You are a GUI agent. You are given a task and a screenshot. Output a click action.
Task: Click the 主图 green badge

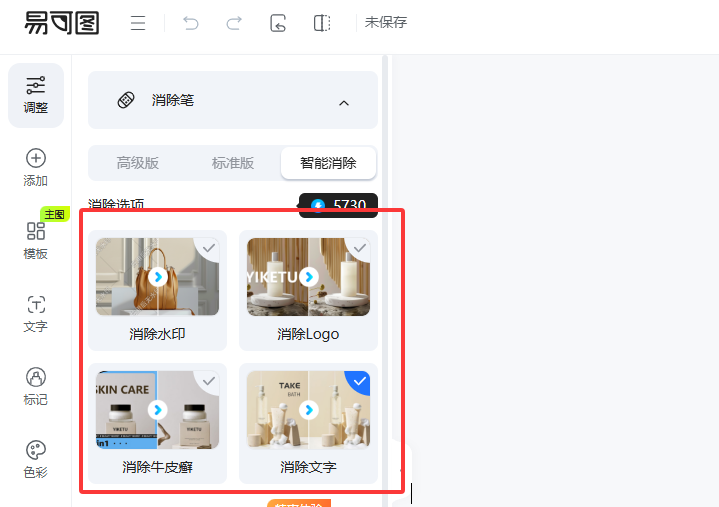click(x=55, y=214)
